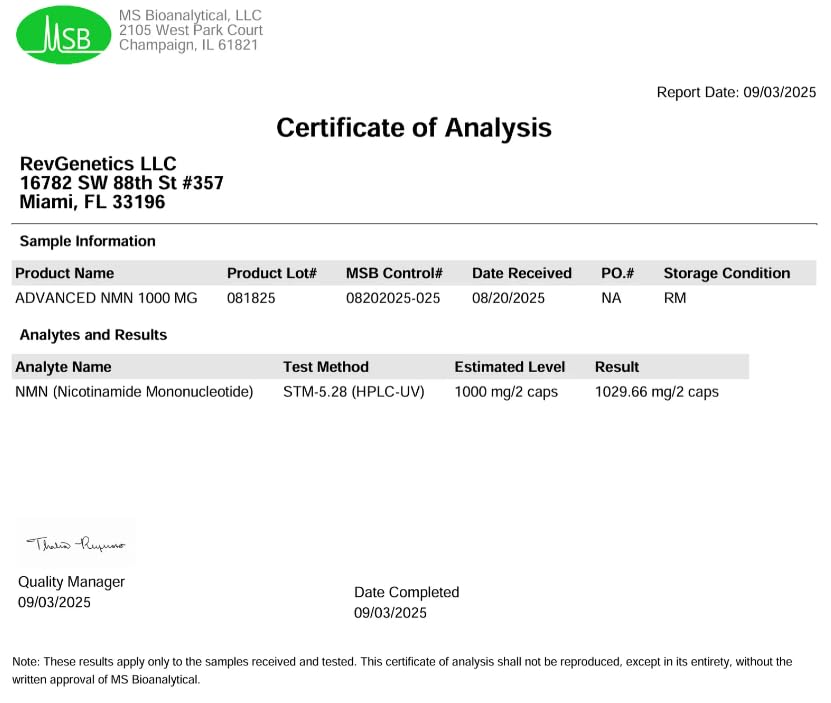Image resolution: width=831 pixels, height=703 pixels.
Task: Click the 'Note: These results apply' disclaimer
Action: pos(402,671)
